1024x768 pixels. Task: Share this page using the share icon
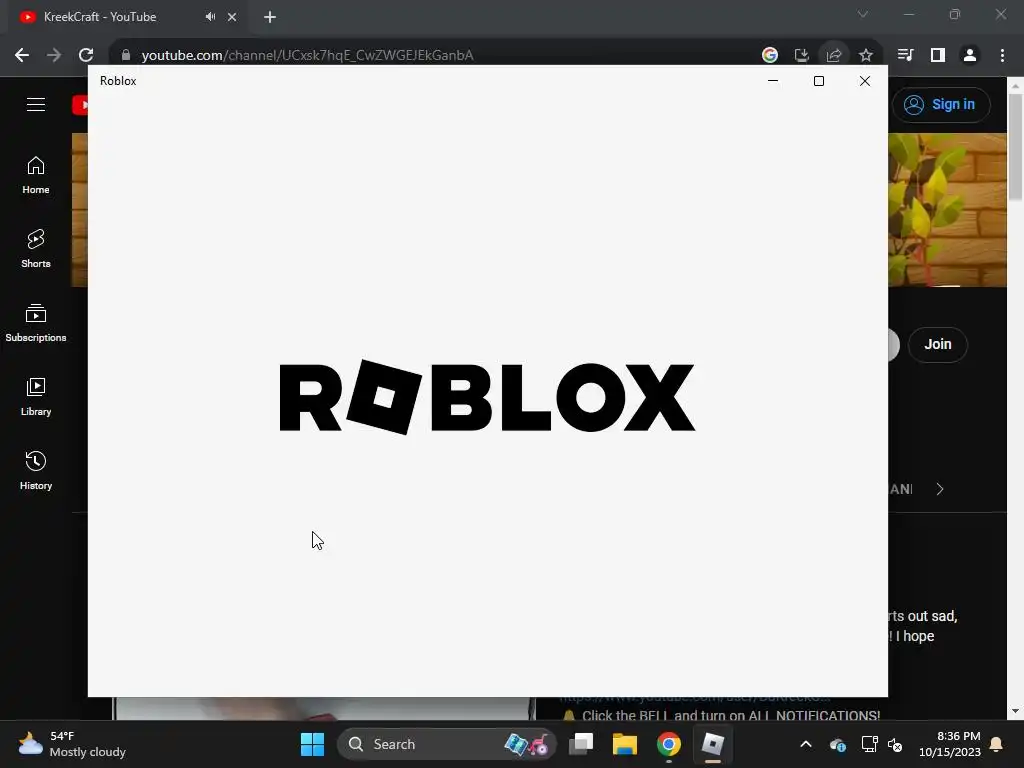[x=833, y=55]
